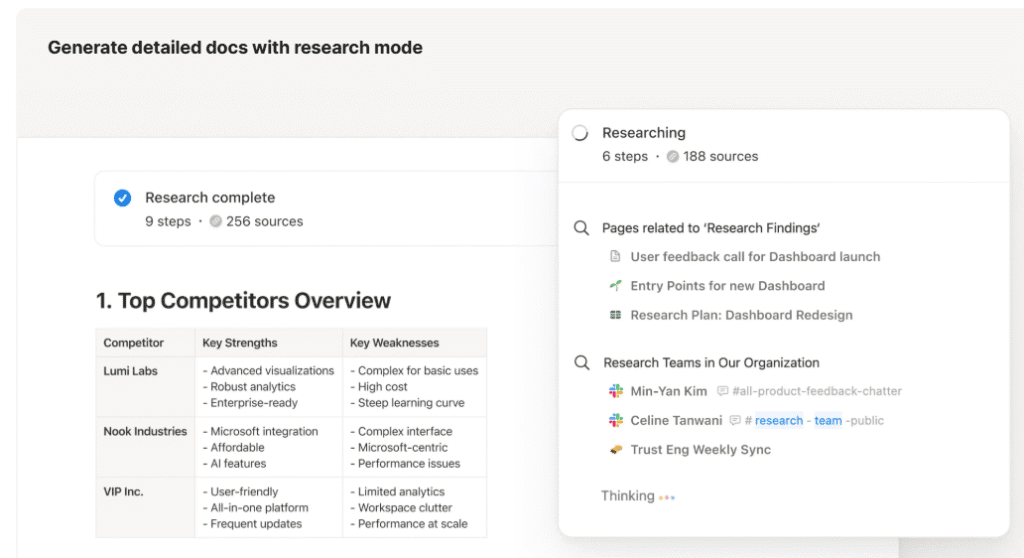Click the search icon beside Pages related to Research Findings
The image size is (1024, 558).
581,228
